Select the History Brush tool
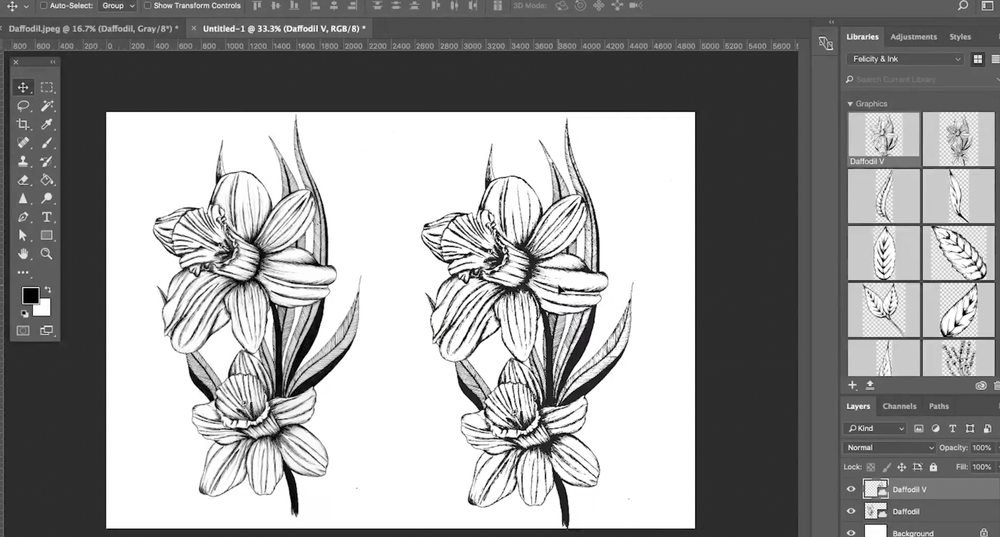Viewport: 1000px width, 537px height. 47,161
